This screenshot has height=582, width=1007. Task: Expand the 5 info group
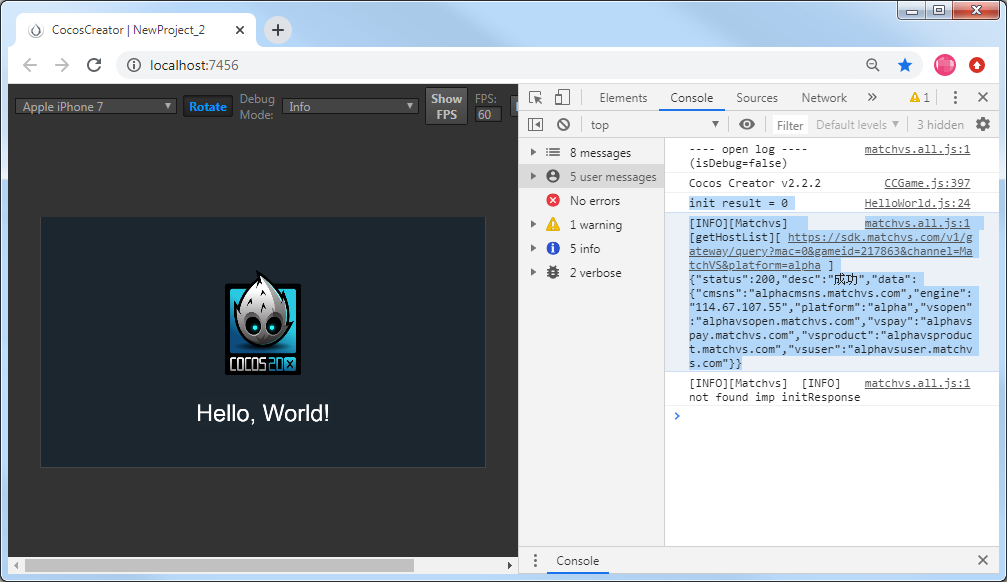533,248
